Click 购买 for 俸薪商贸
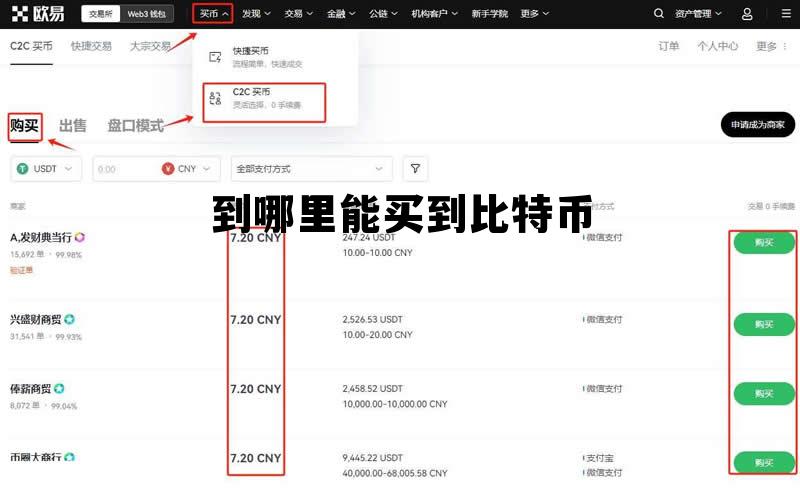The height and width of the screenshot is (499, 800). click(x=764, y=394)
